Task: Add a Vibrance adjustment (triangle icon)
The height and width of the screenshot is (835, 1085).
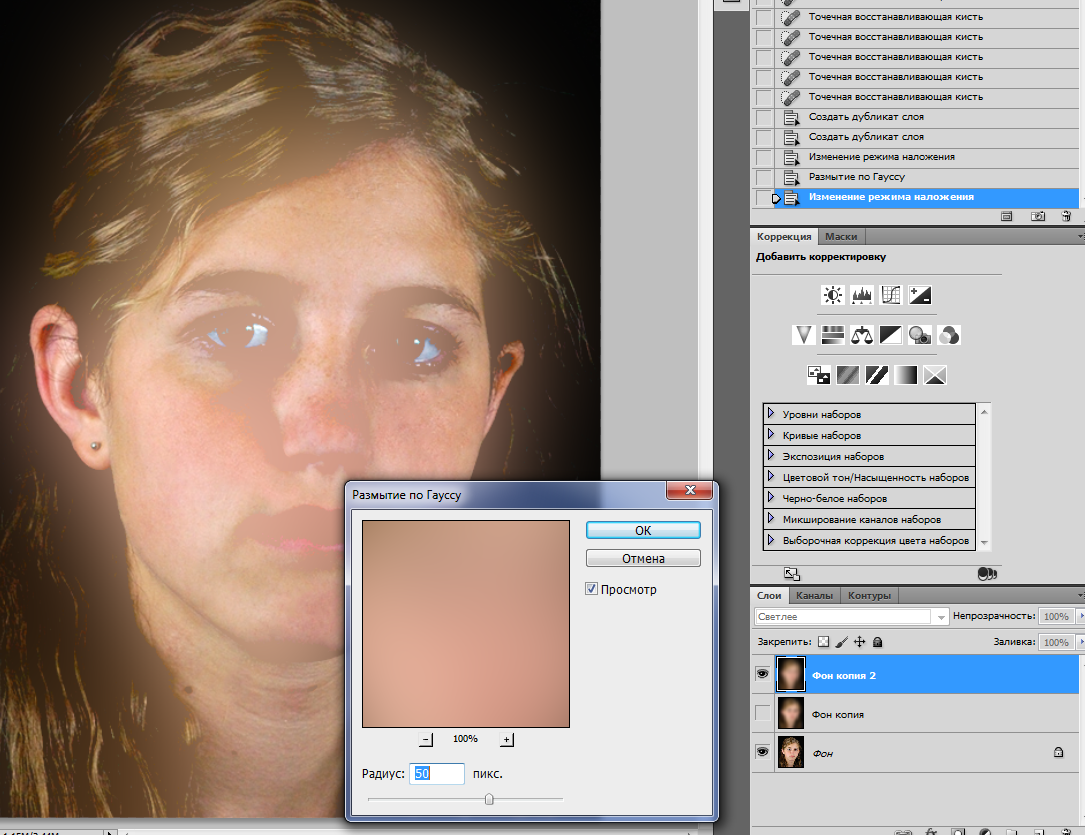Action: [803, 336]
